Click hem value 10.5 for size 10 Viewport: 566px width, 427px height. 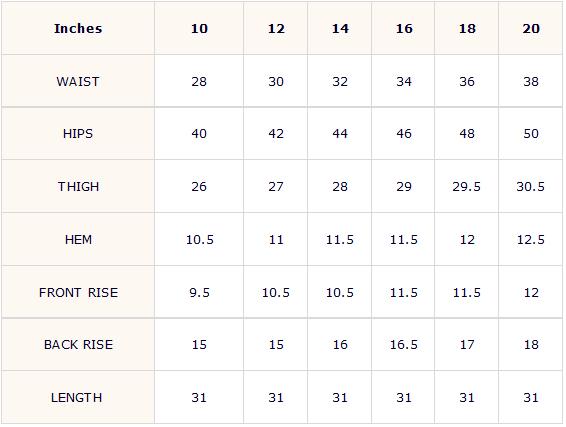(199, 239)
